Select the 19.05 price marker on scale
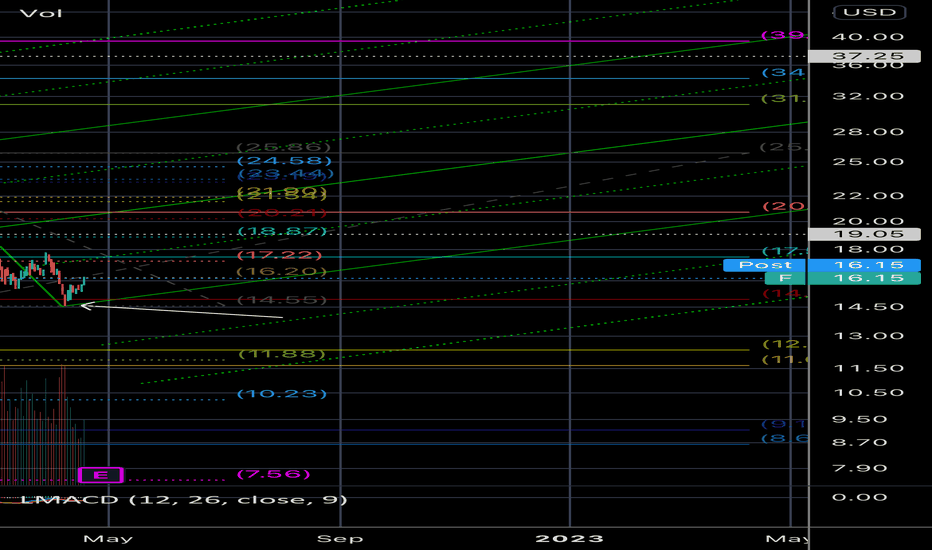Image resolution: width=932 pixels, height=550 pixels. [865, 234]
